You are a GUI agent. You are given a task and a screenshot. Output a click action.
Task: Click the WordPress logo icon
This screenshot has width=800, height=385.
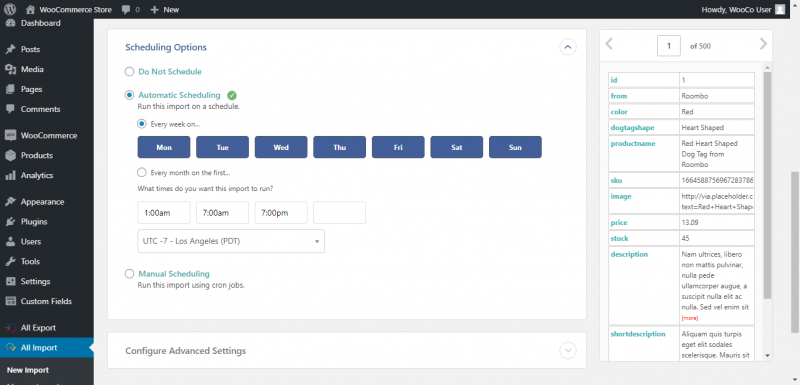(10, 9)
